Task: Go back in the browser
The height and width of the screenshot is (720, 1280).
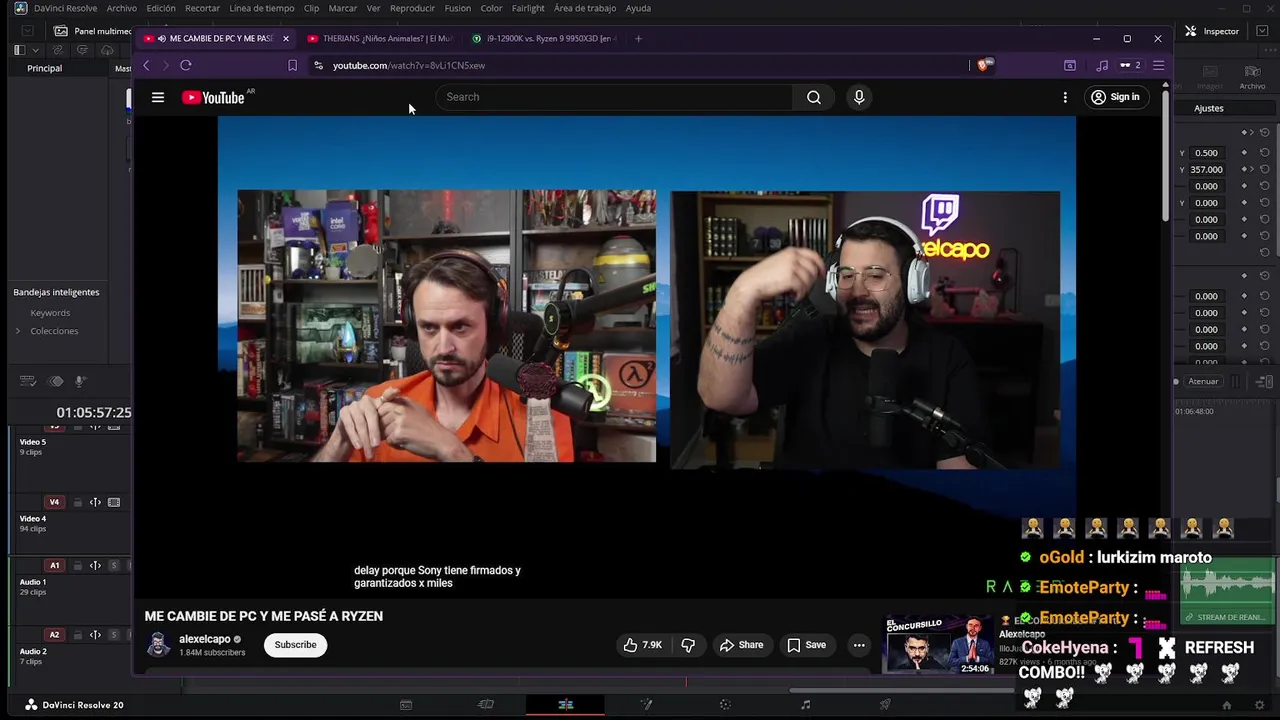Action: tap(146, 65)
